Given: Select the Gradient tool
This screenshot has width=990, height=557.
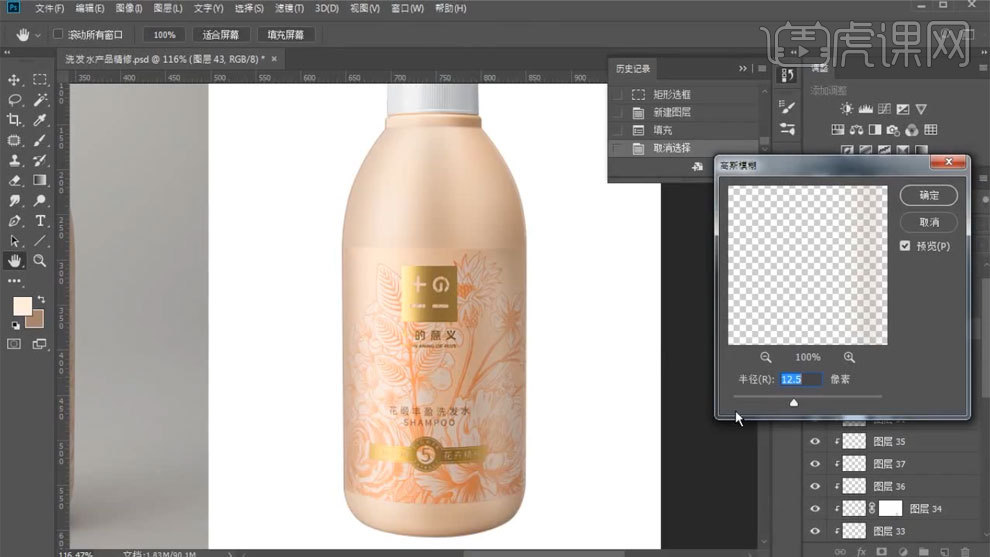Looking at the screenshot, I should point(40,181).
